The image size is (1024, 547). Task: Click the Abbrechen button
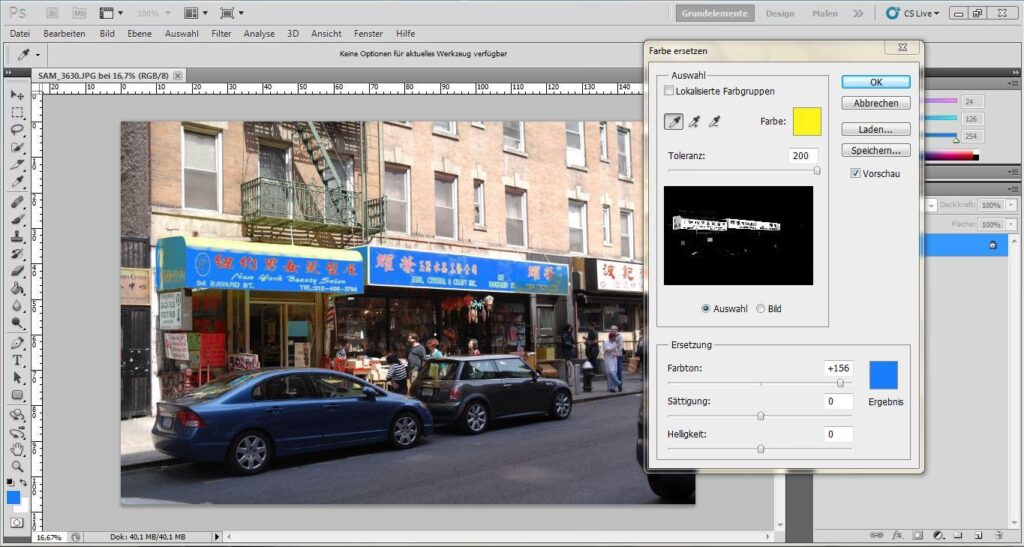coord(875,103)
